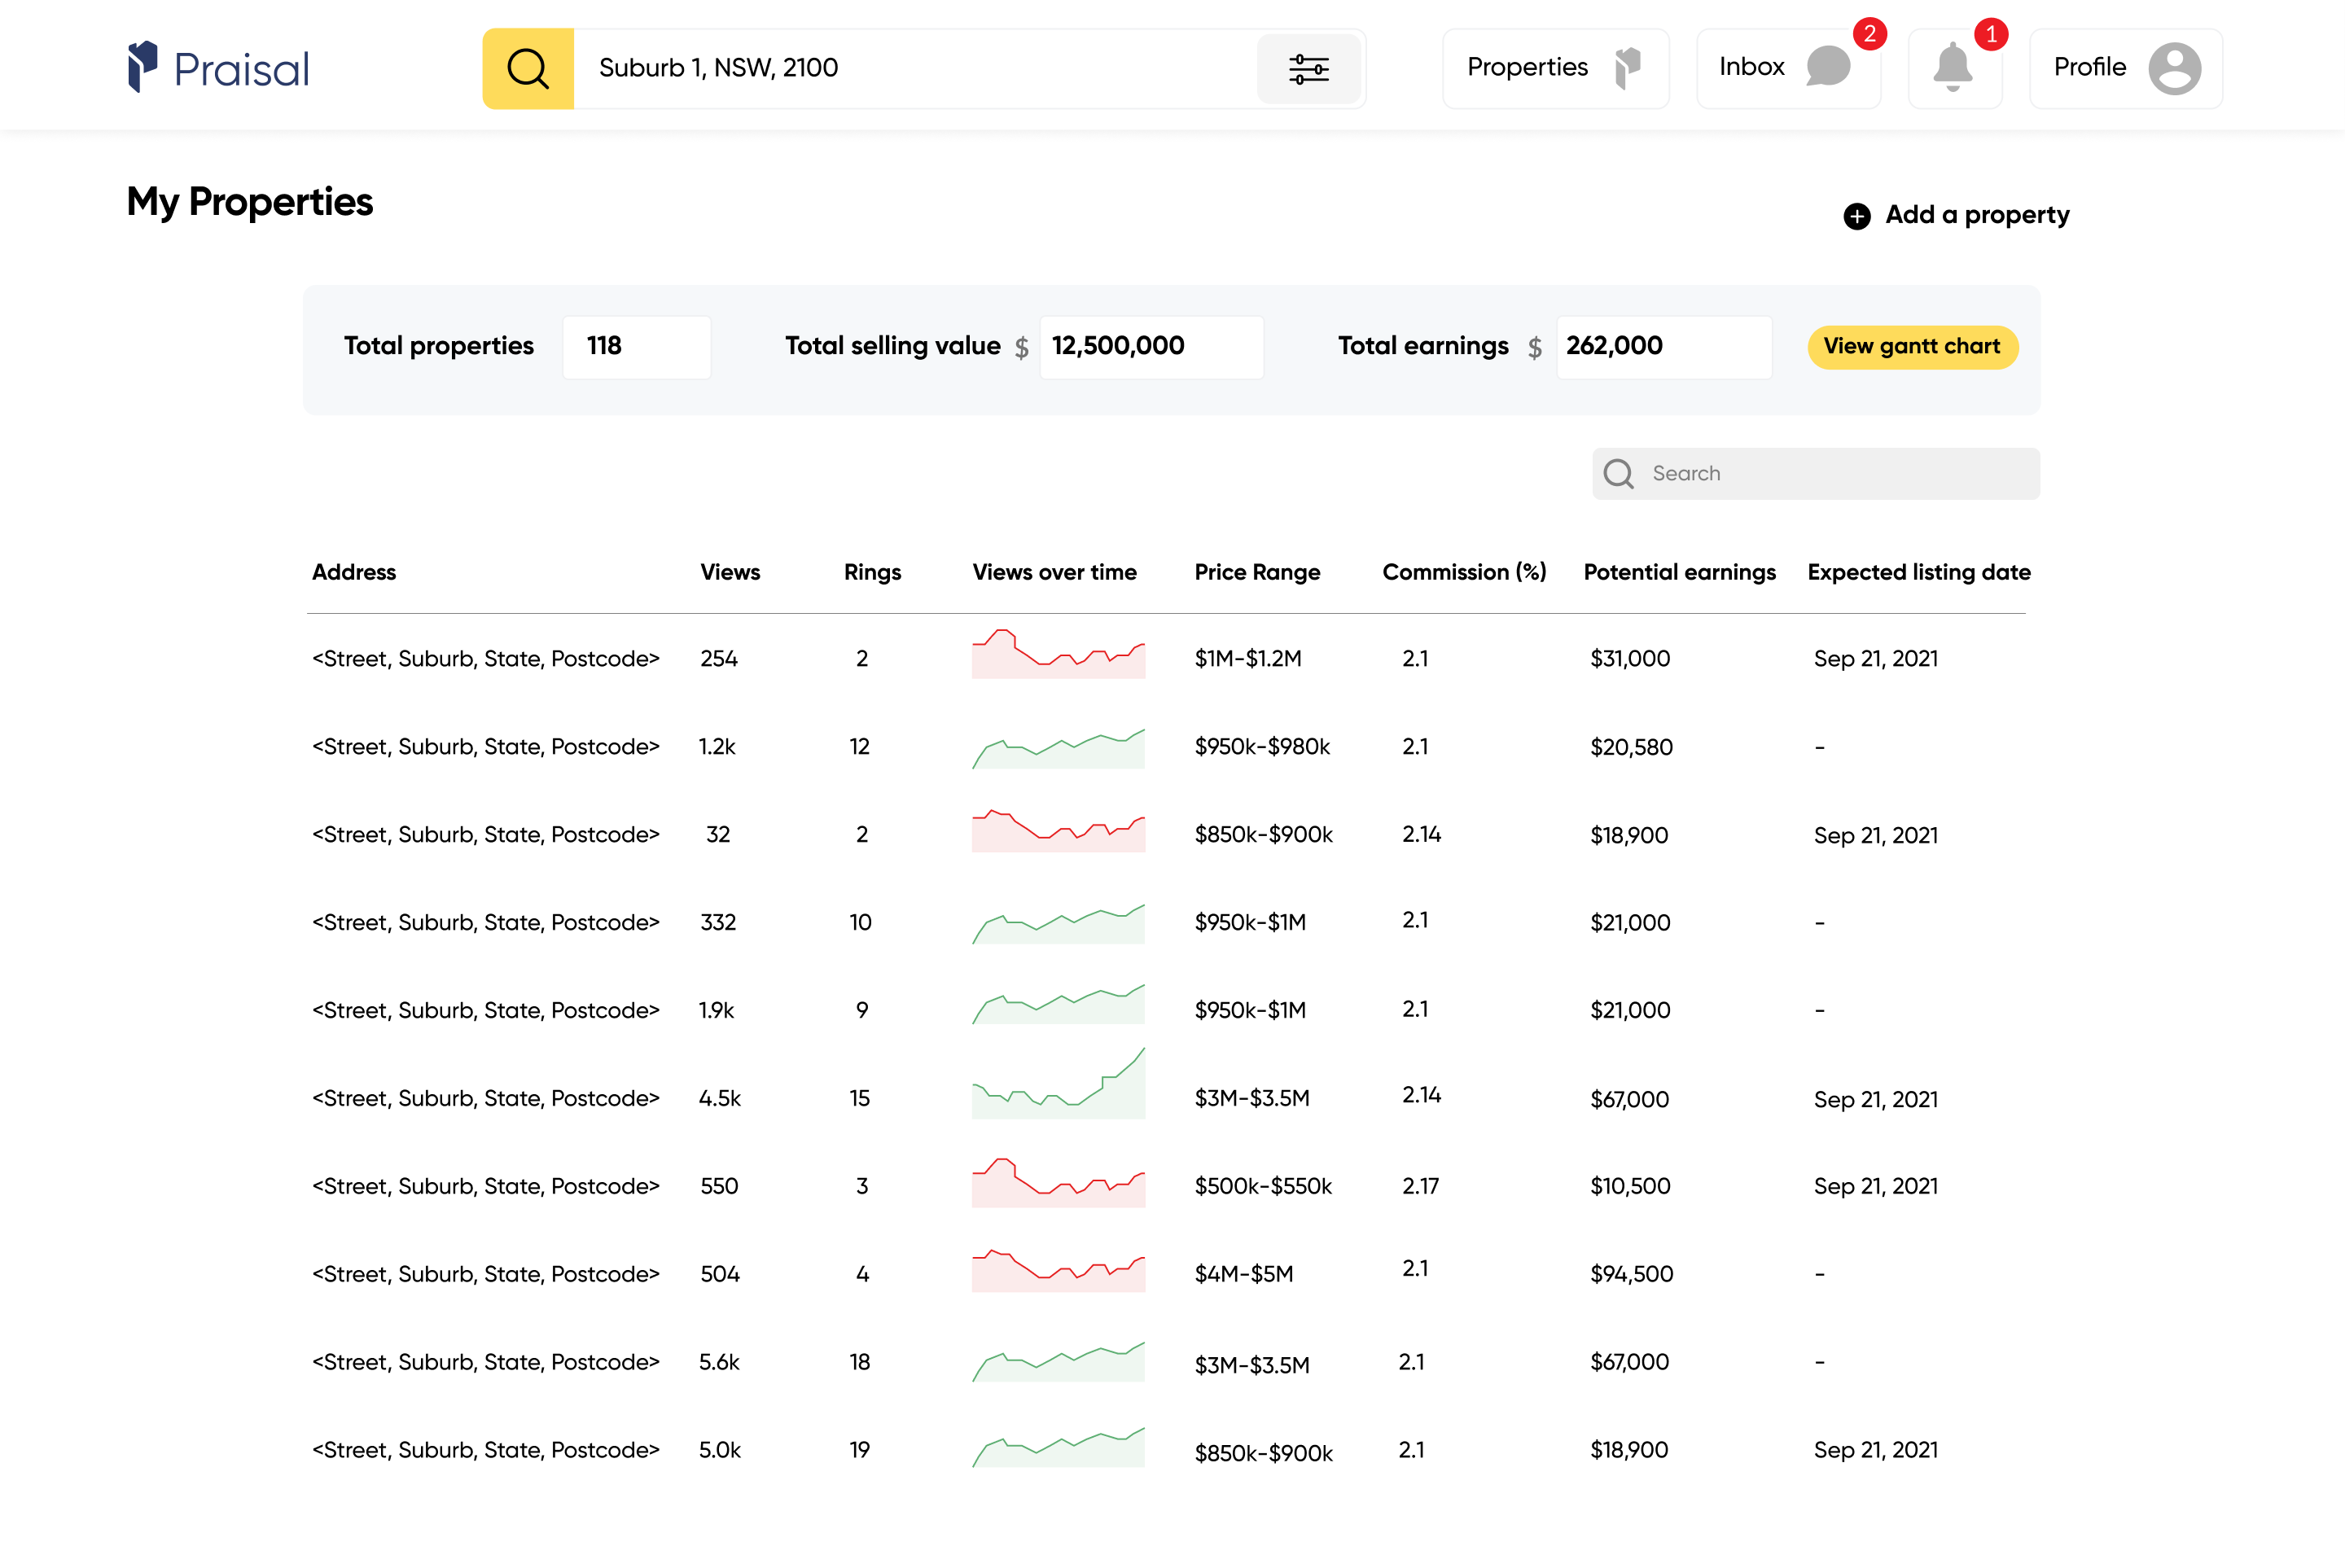Image resolution: width=2345 pixels, height=1568 pixels.
Task: Sort by Rings column header
Action: [872, 572]
